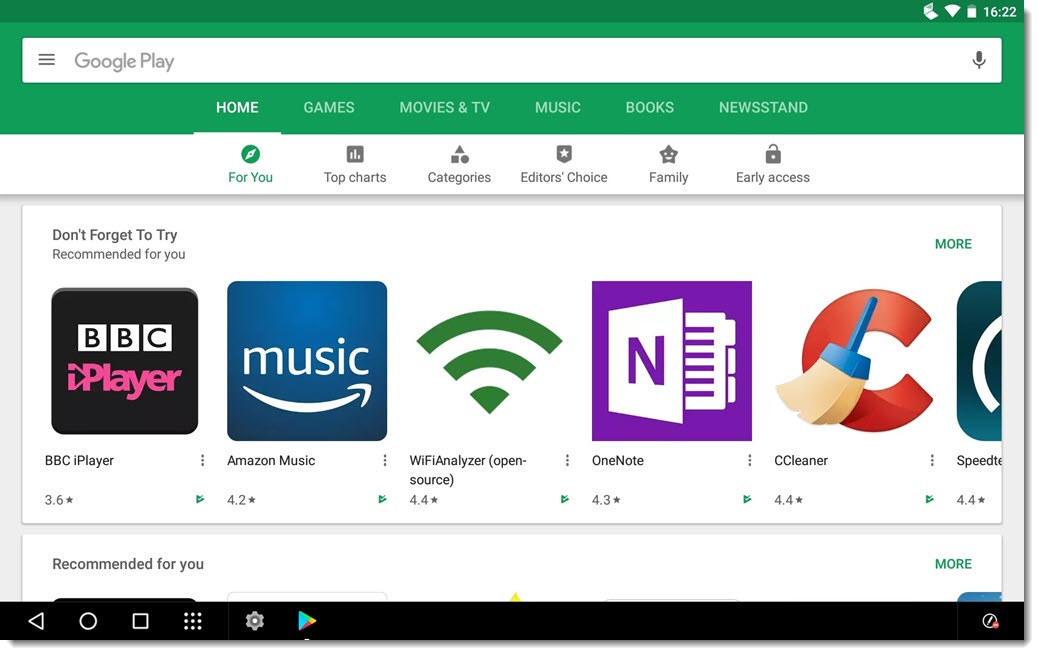The image size is (1039, 655).
Task: Open the navigation drawer hamburger menu
Action: pyautogui.click(x=46, y=60)
